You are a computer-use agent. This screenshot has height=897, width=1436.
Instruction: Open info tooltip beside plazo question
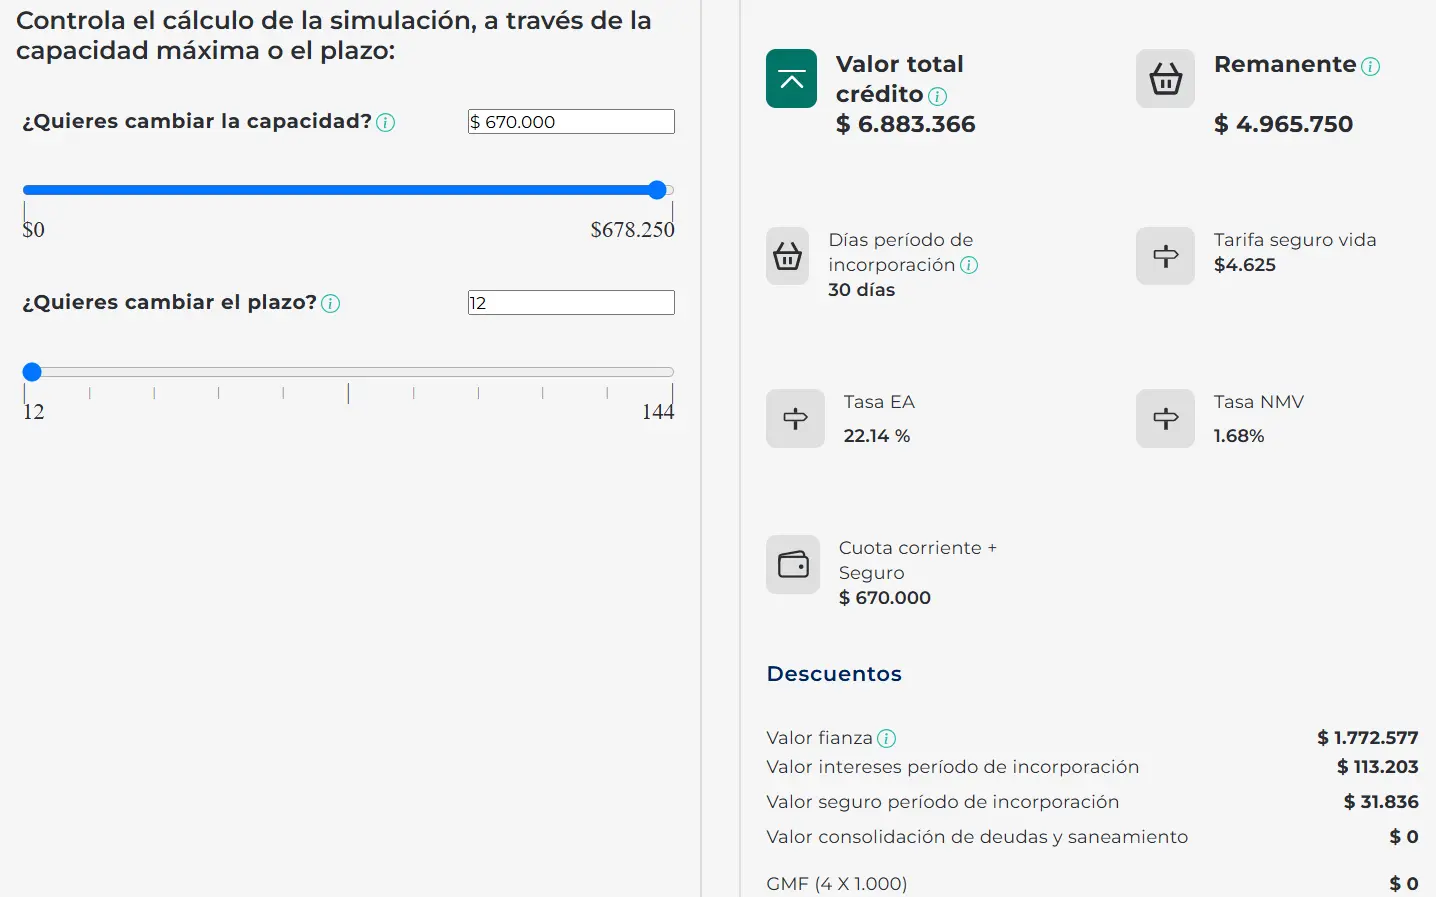point(331,304)
